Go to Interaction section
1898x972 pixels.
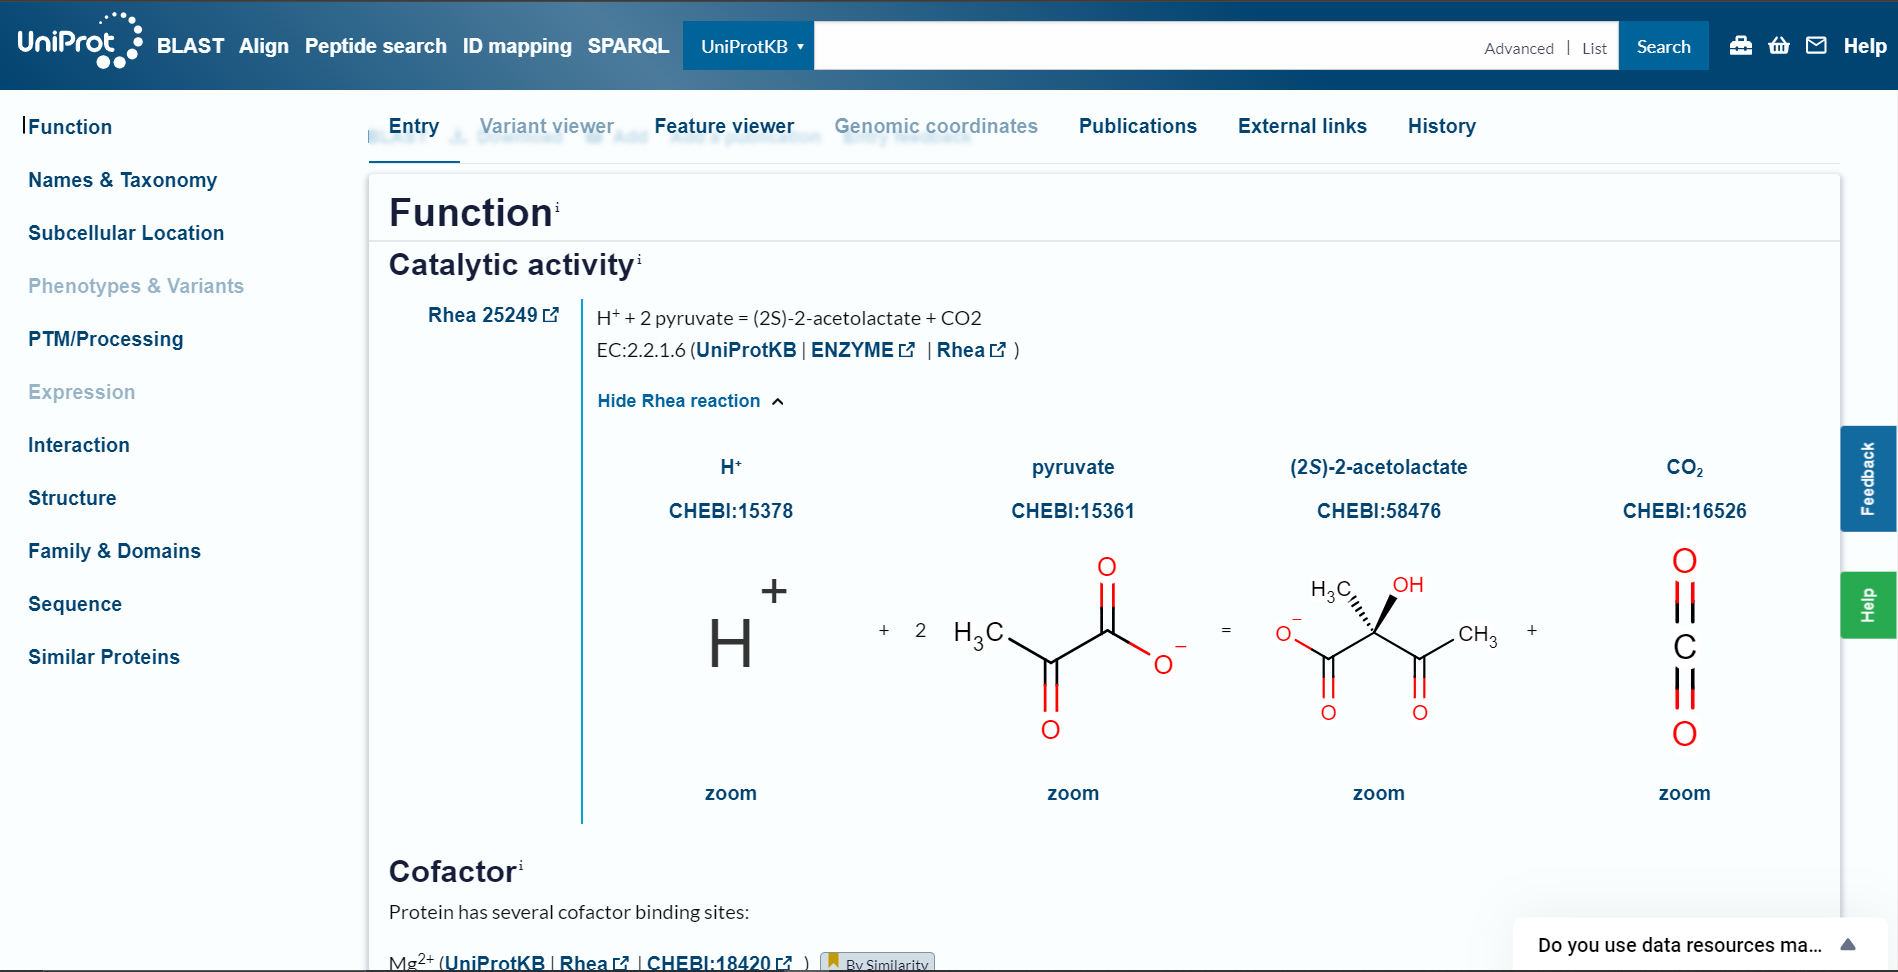pos(79,445)
